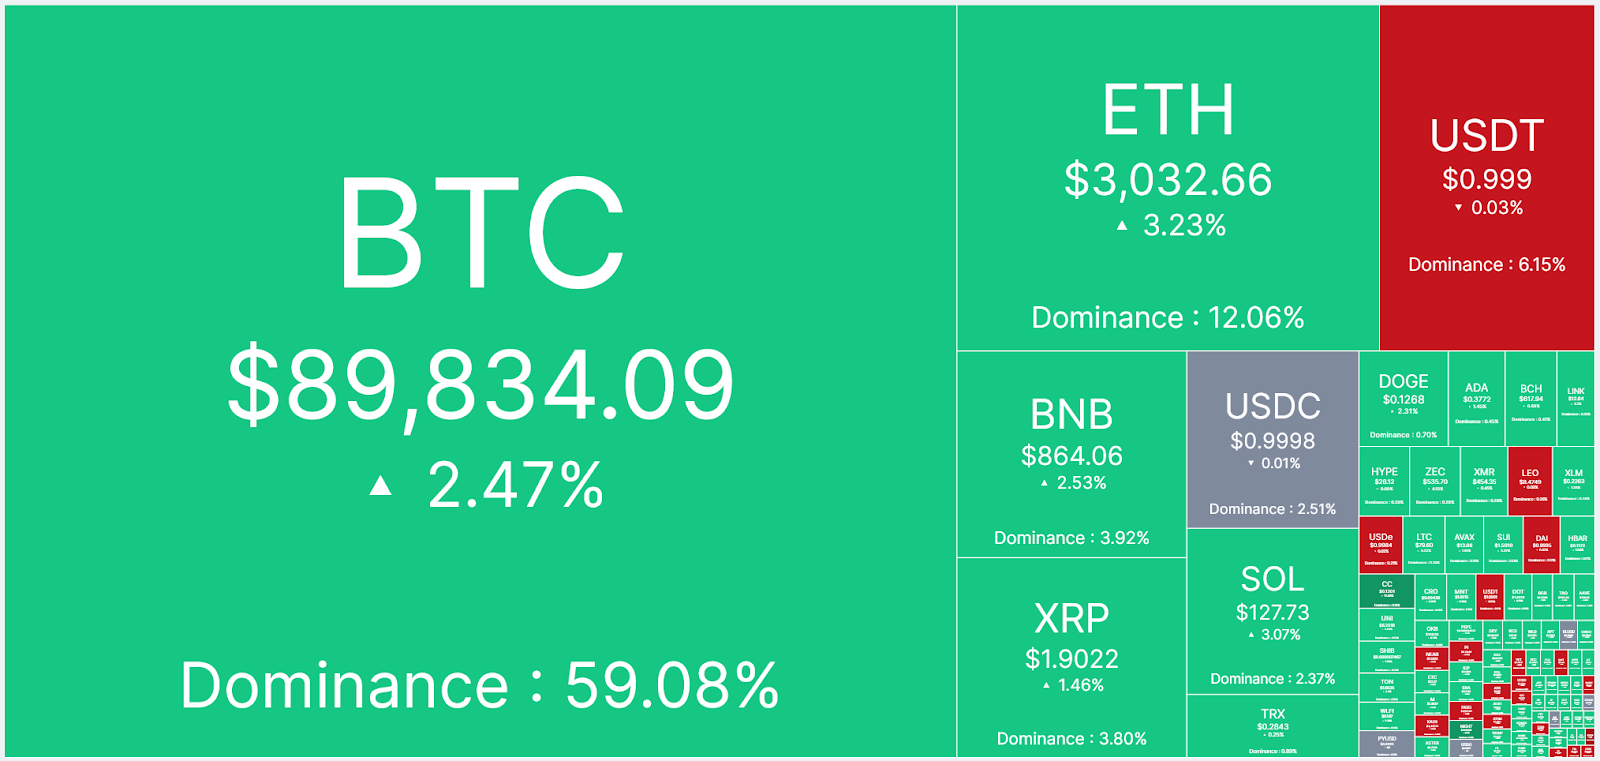This screenshot has height=761, width=1600.
Task: Click the LINK tile
Action: (1575, 399)
